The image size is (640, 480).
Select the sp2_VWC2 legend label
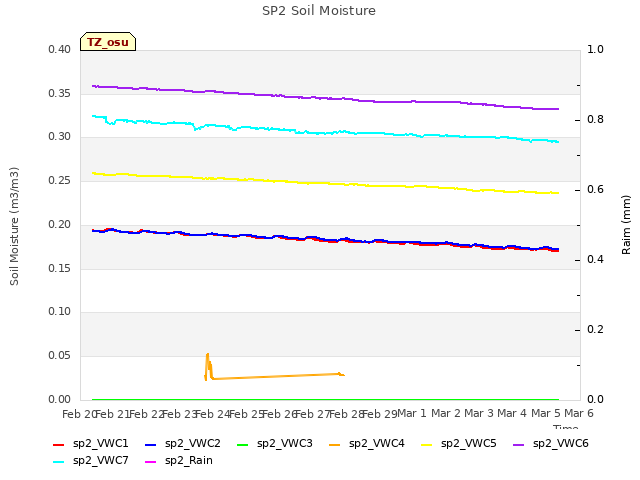193,444
